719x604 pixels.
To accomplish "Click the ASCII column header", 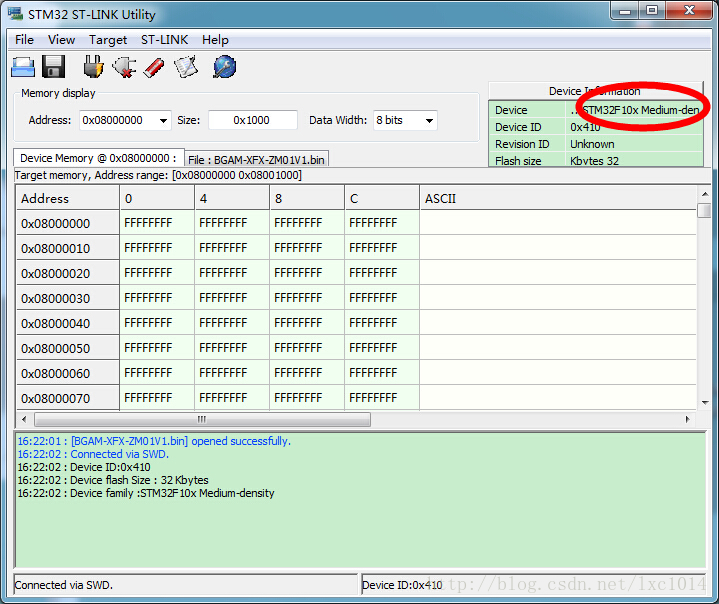I will pyautogui.click(x=558, y=198).
